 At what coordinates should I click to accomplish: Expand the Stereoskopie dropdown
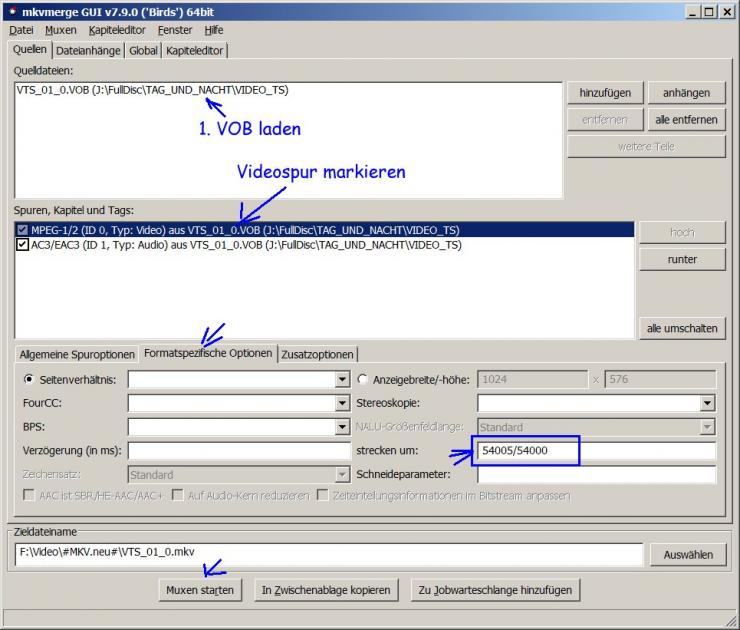click(708, 404)
